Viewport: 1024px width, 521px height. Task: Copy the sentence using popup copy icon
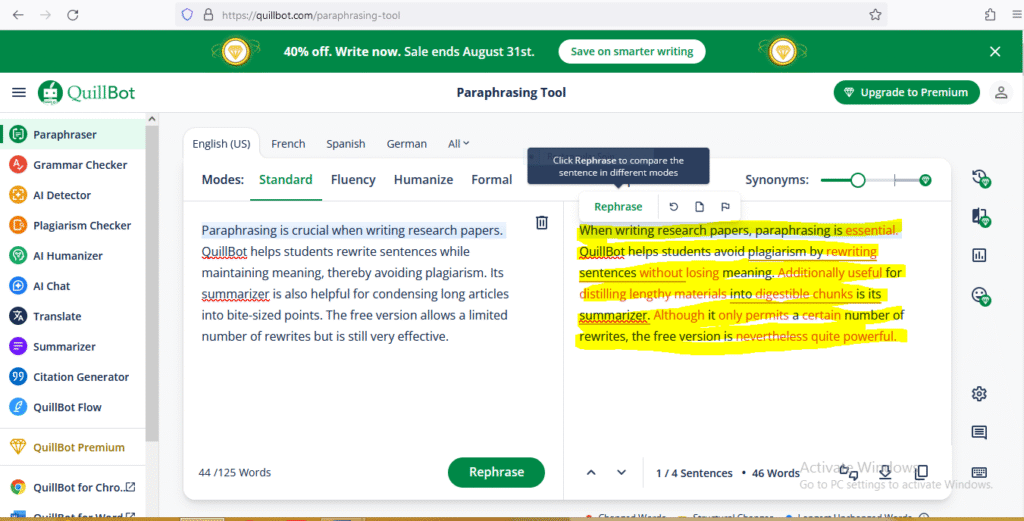(x=699, y=206)
